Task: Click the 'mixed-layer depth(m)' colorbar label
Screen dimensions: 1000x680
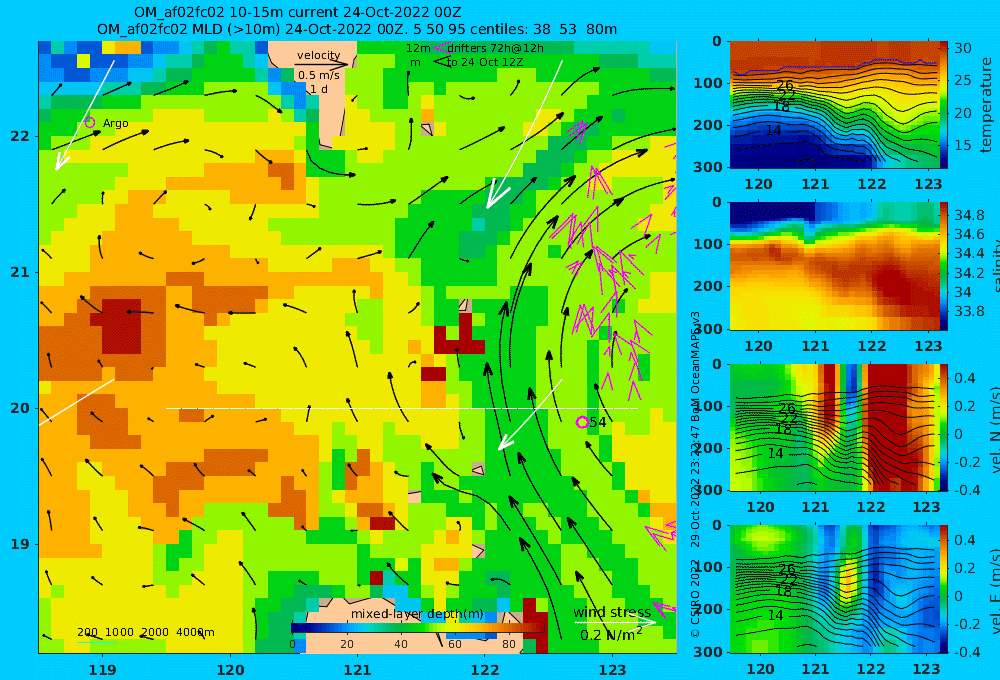Action: [417, 614]
